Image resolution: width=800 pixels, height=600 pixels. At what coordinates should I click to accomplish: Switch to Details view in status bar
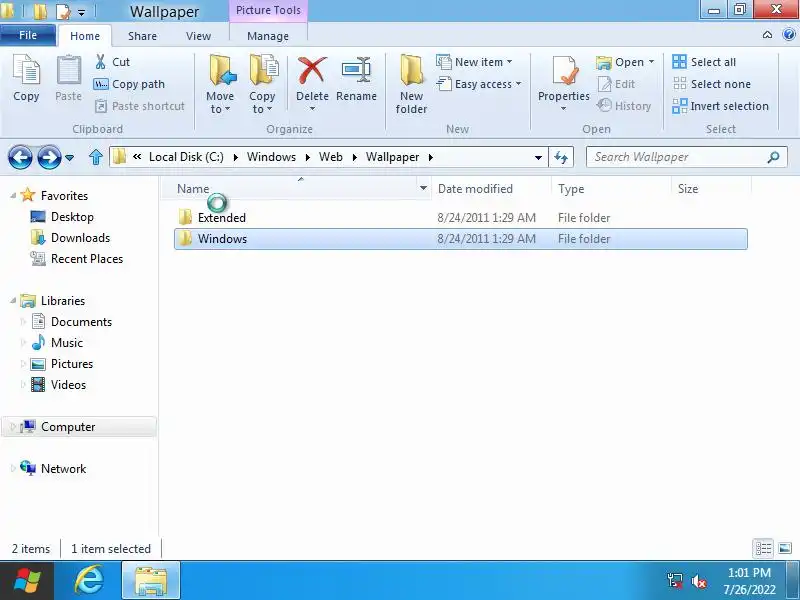(763, 549)
